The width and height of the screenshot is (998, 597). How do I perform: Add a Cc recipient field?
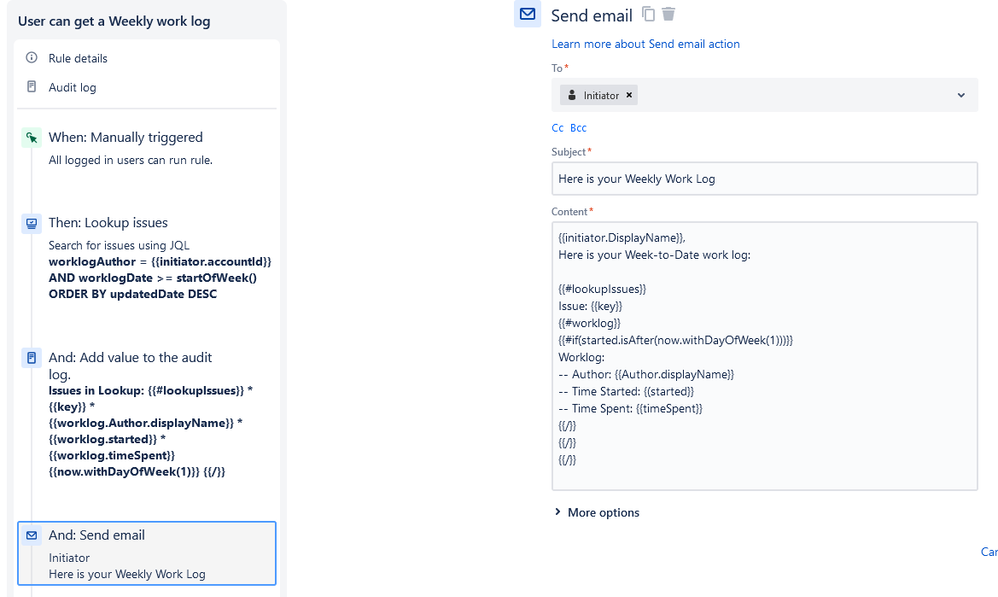(557, 128)
